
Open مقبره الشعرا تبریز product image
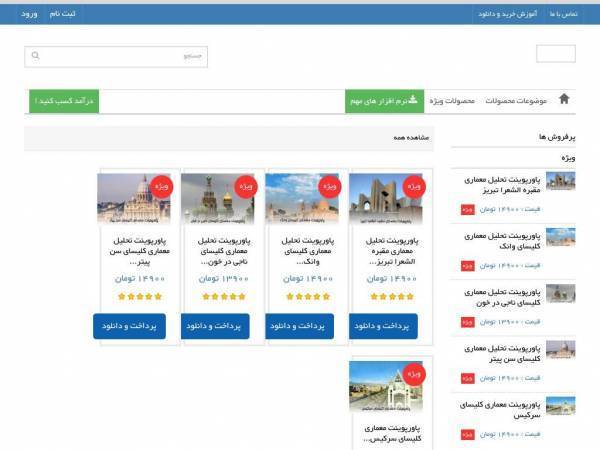(386, 198)
